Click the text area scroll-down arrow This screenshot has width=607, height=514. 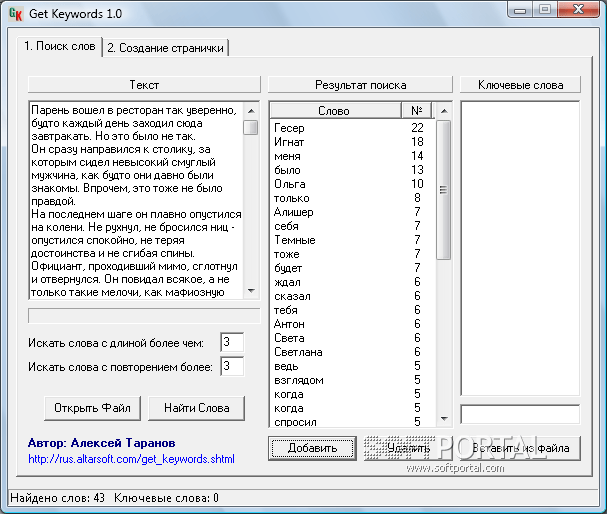point(251,292)
